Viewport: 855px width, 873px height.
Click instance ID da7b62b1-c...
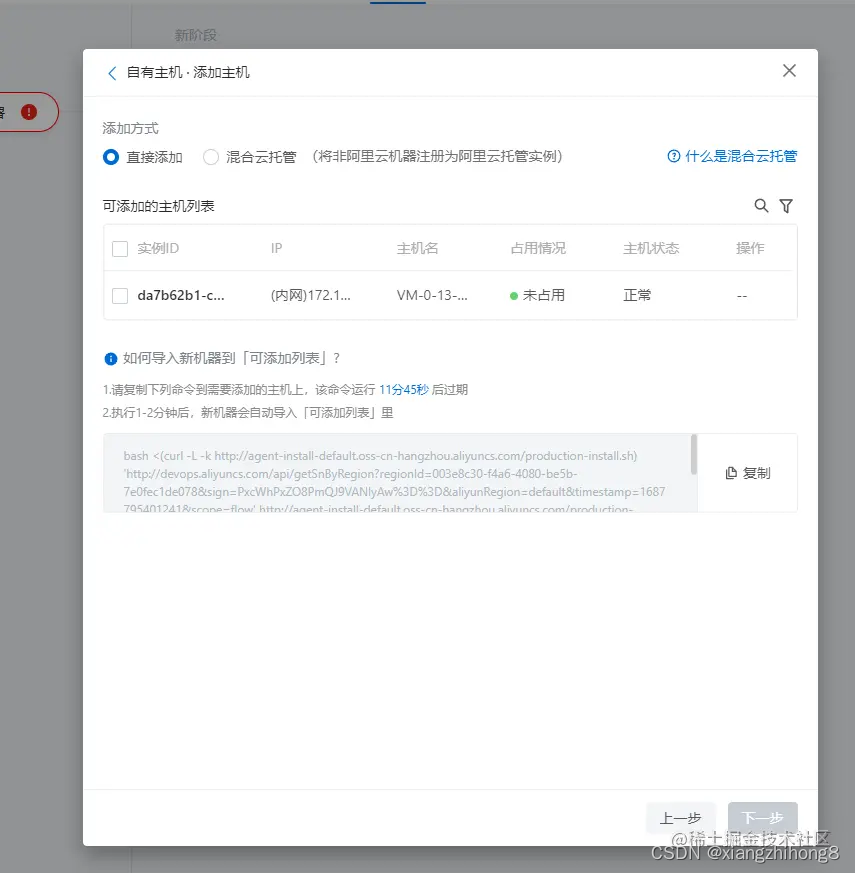click(x=181, y=296)
